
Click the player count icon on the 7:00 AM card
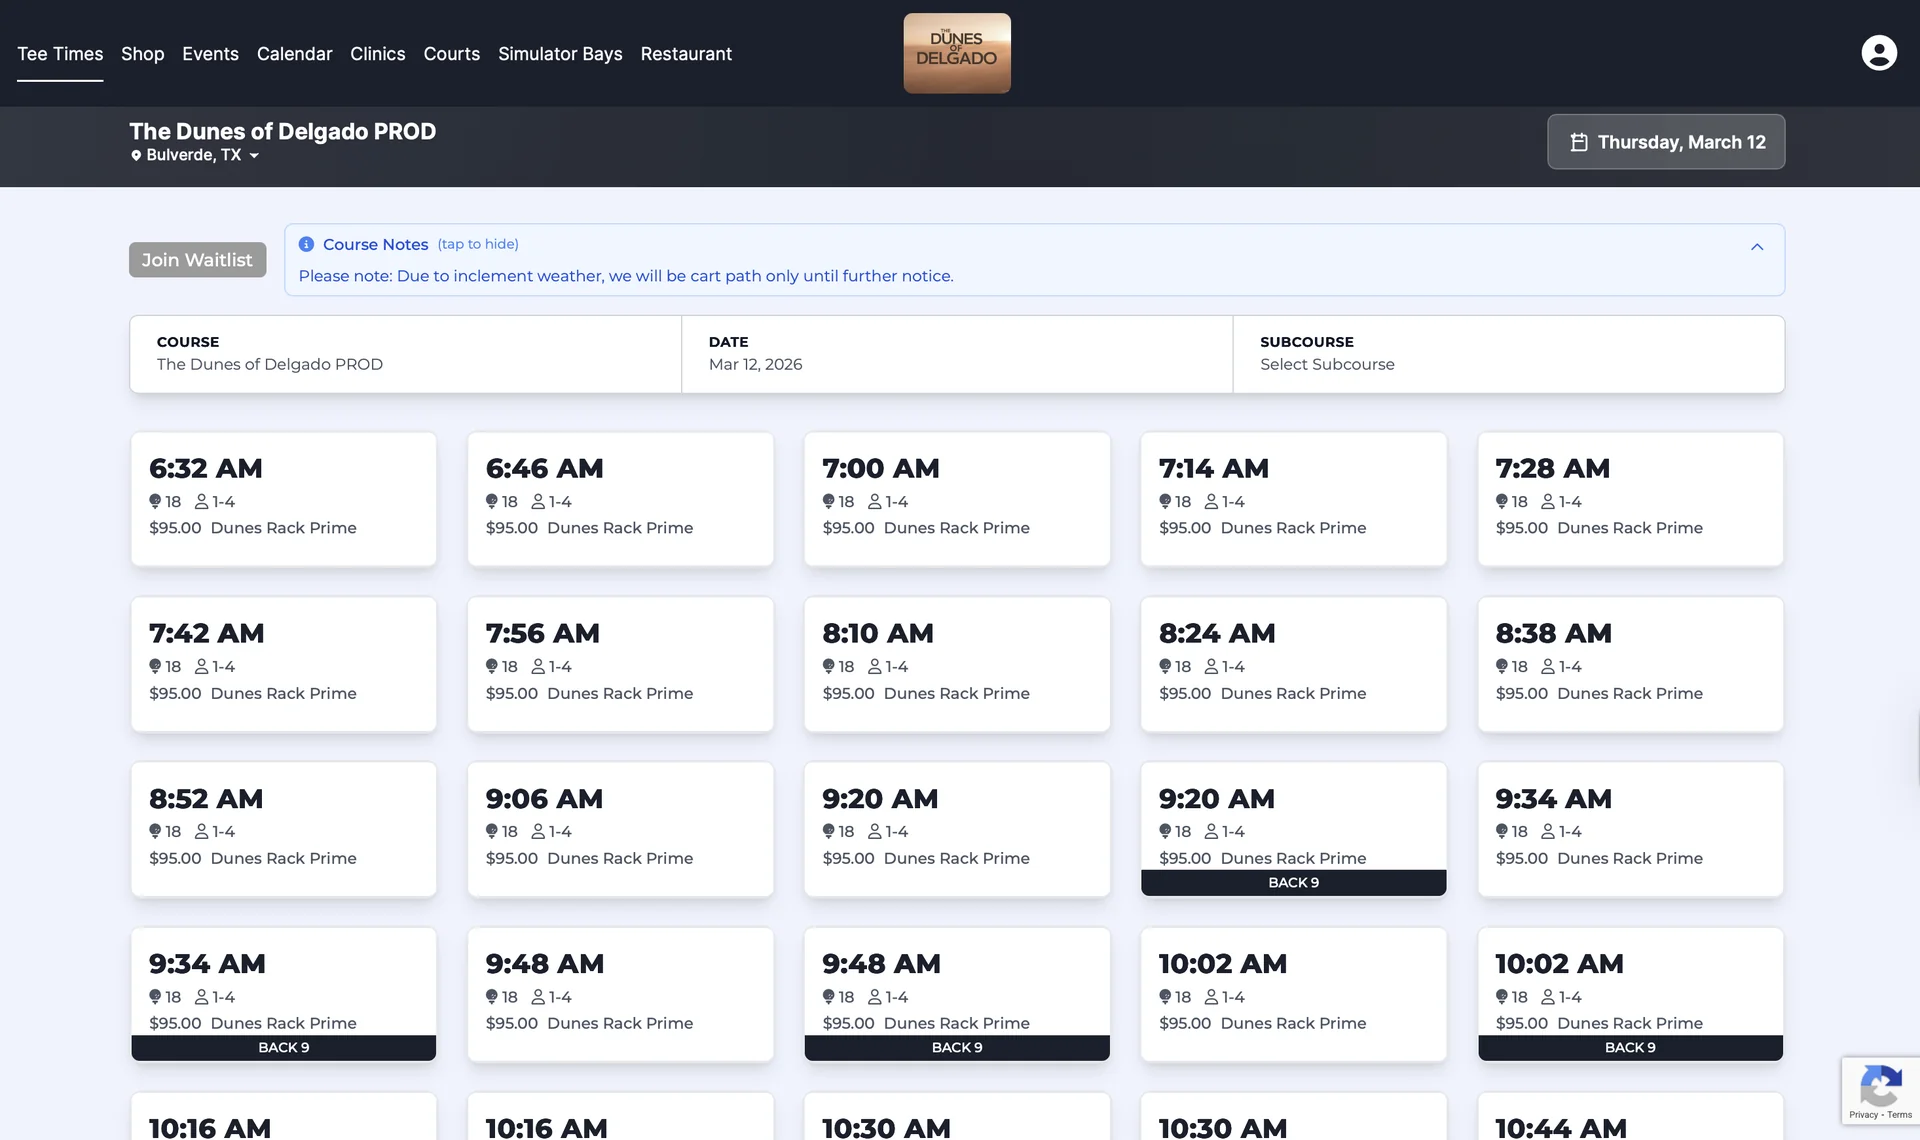point(875,501)
